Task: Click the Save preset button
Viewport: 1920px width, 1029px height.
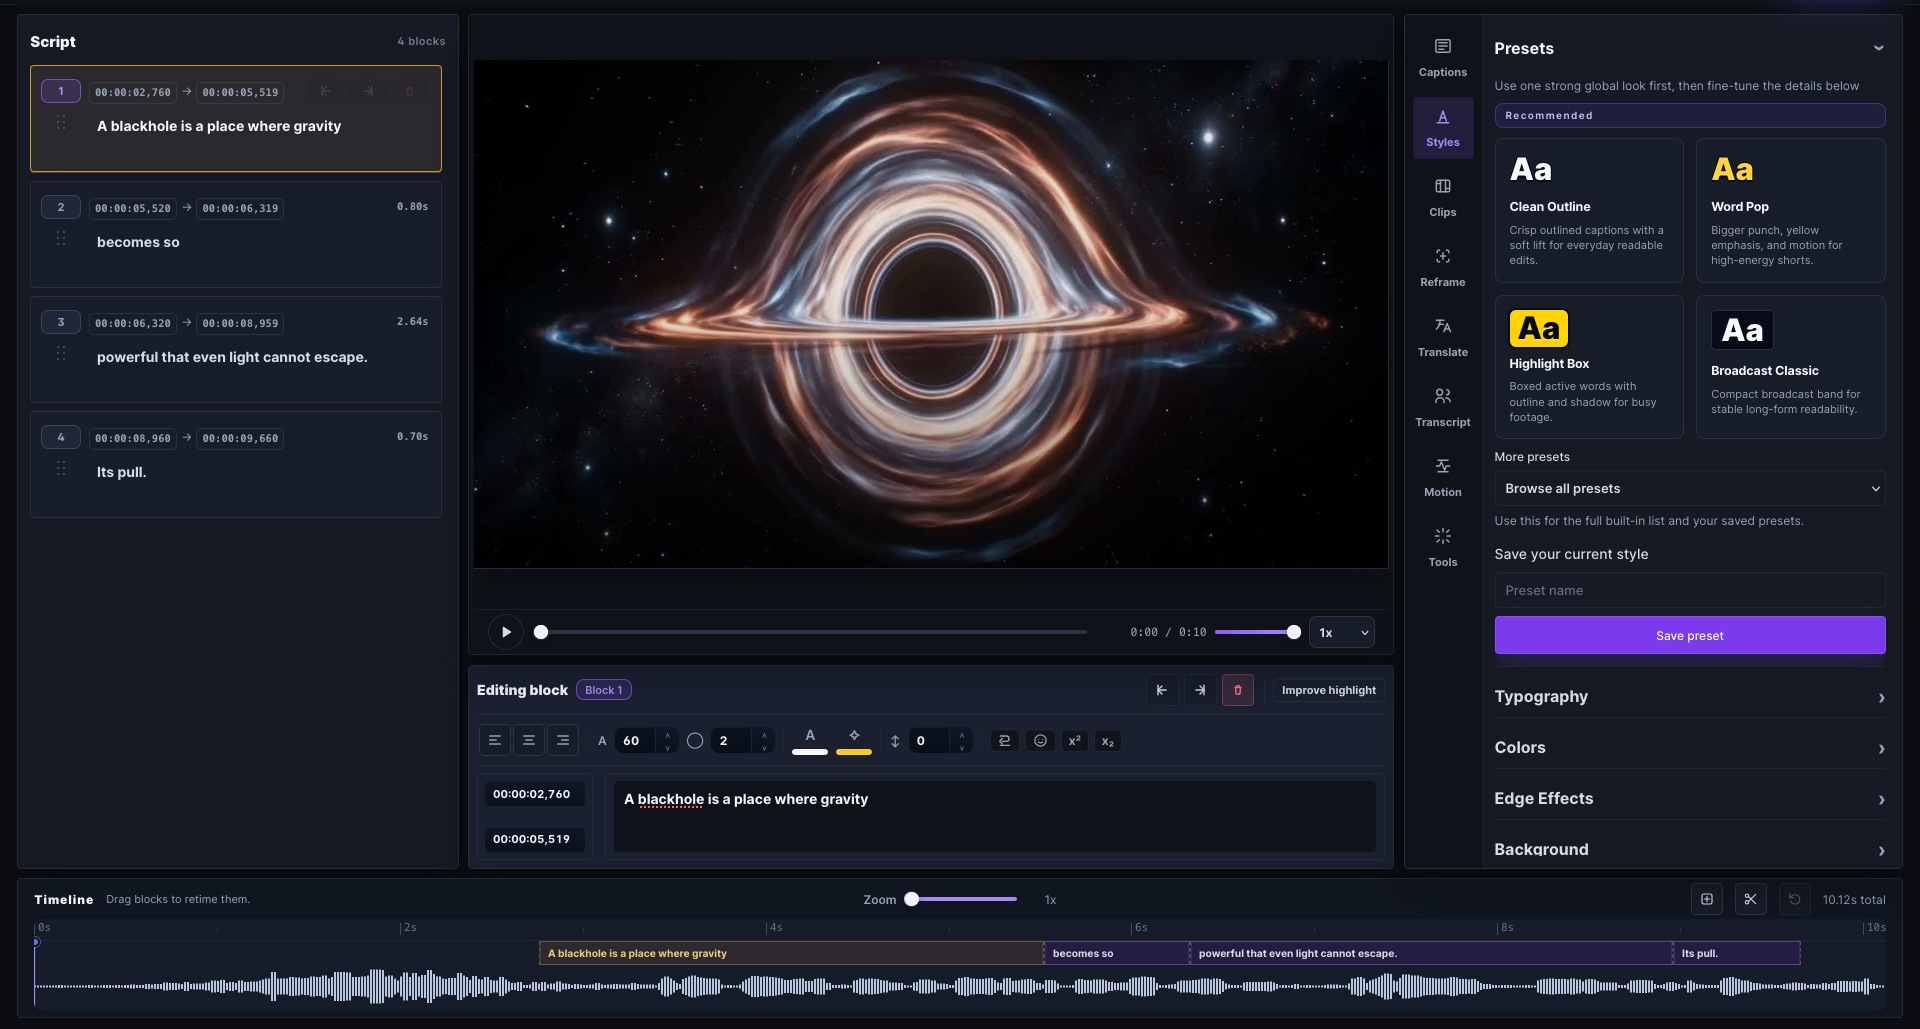Action: (1689, 635)
